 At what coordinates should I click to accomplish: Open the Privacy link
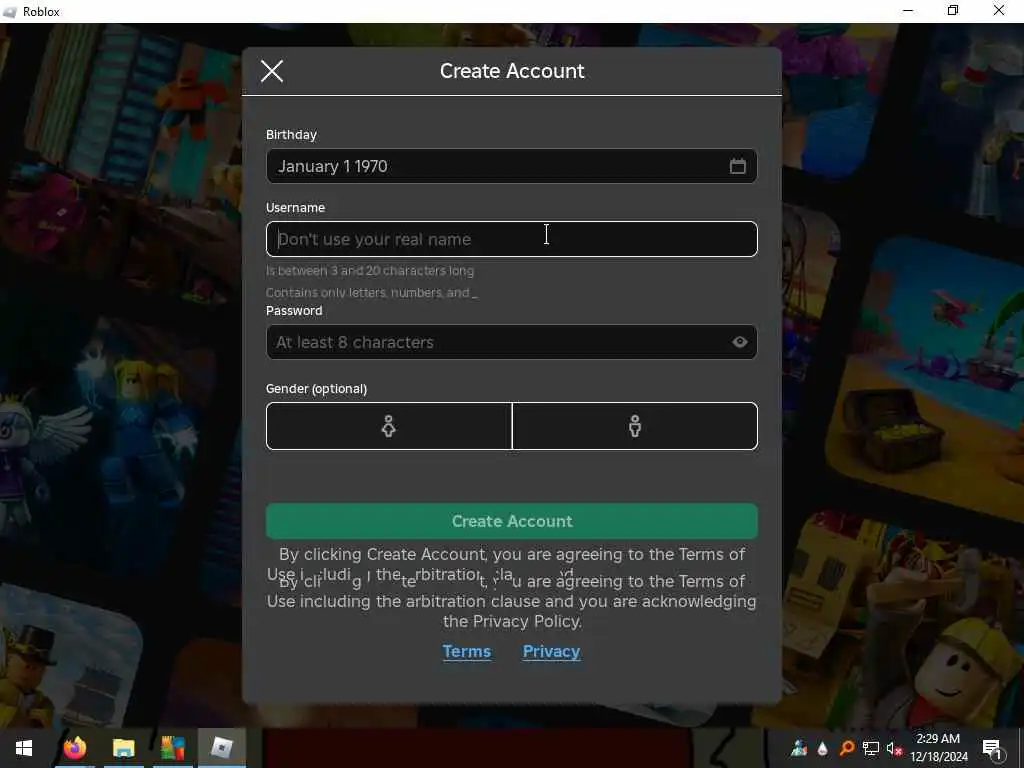551,651
